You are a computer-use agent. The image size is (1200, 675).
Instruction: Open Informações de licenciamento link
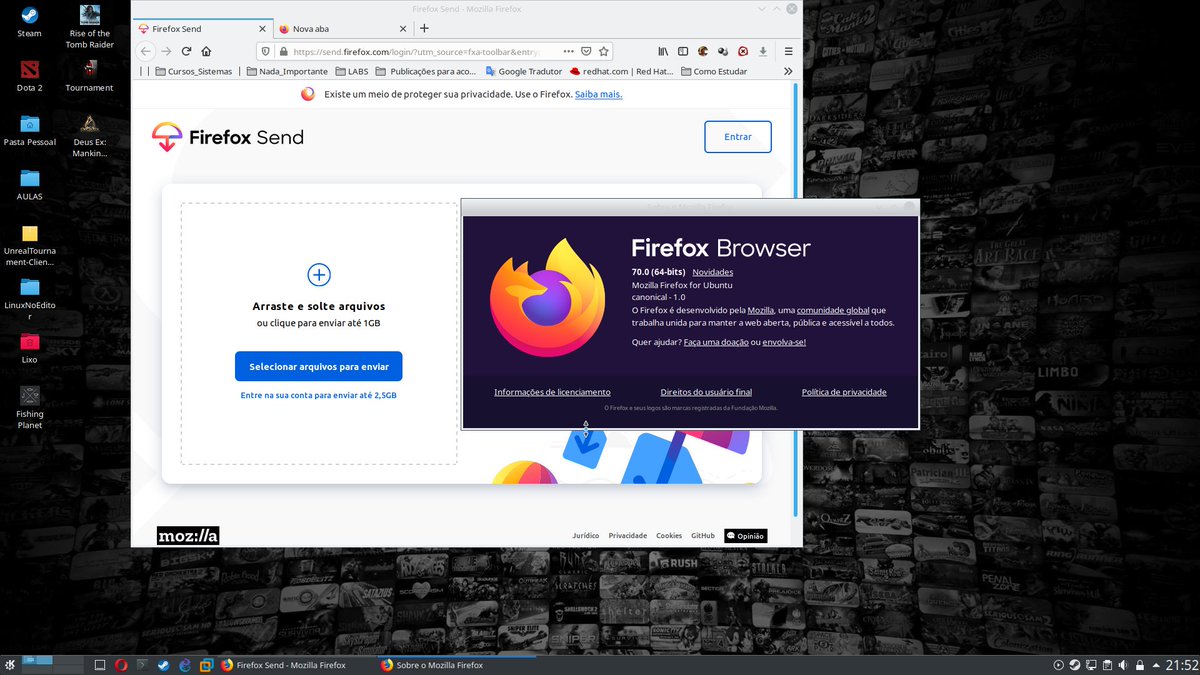(552, 392)
